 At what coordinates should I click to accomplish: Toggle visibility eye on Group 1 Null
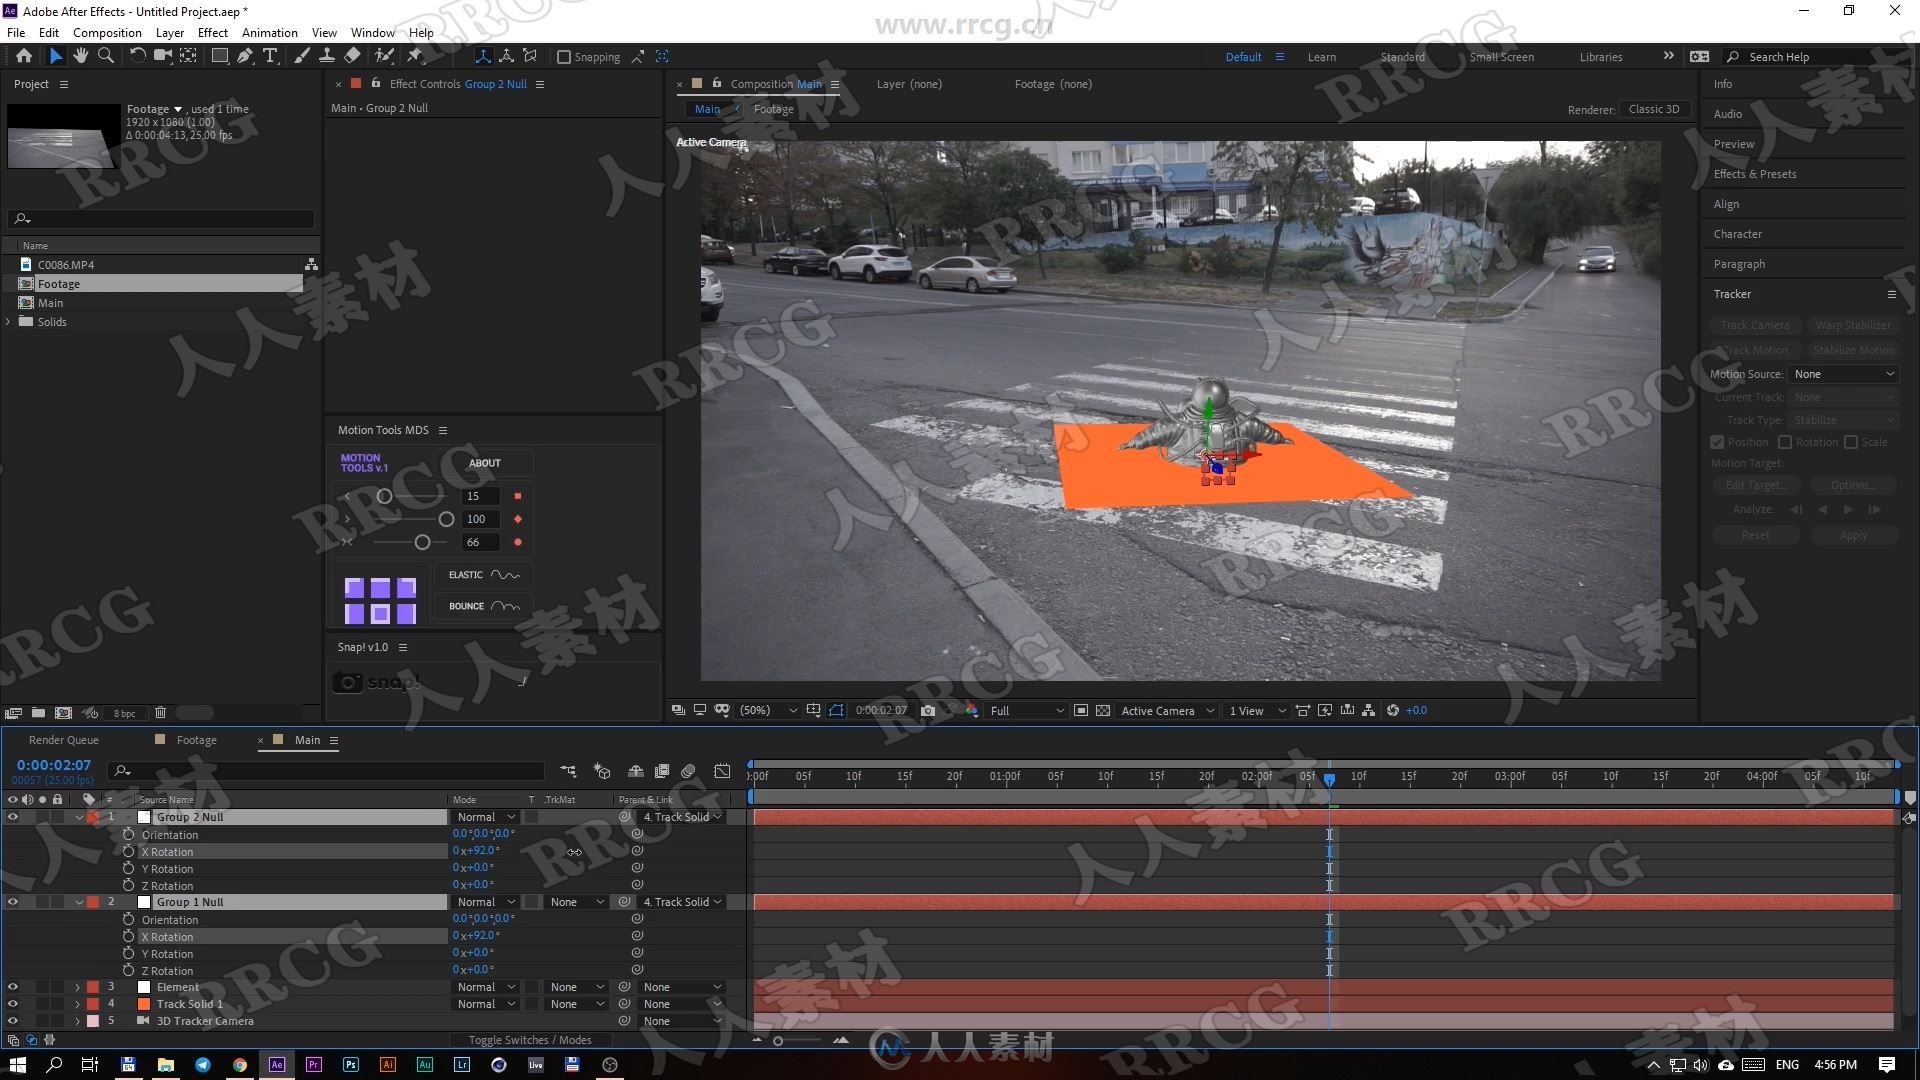tap(11, 902)
